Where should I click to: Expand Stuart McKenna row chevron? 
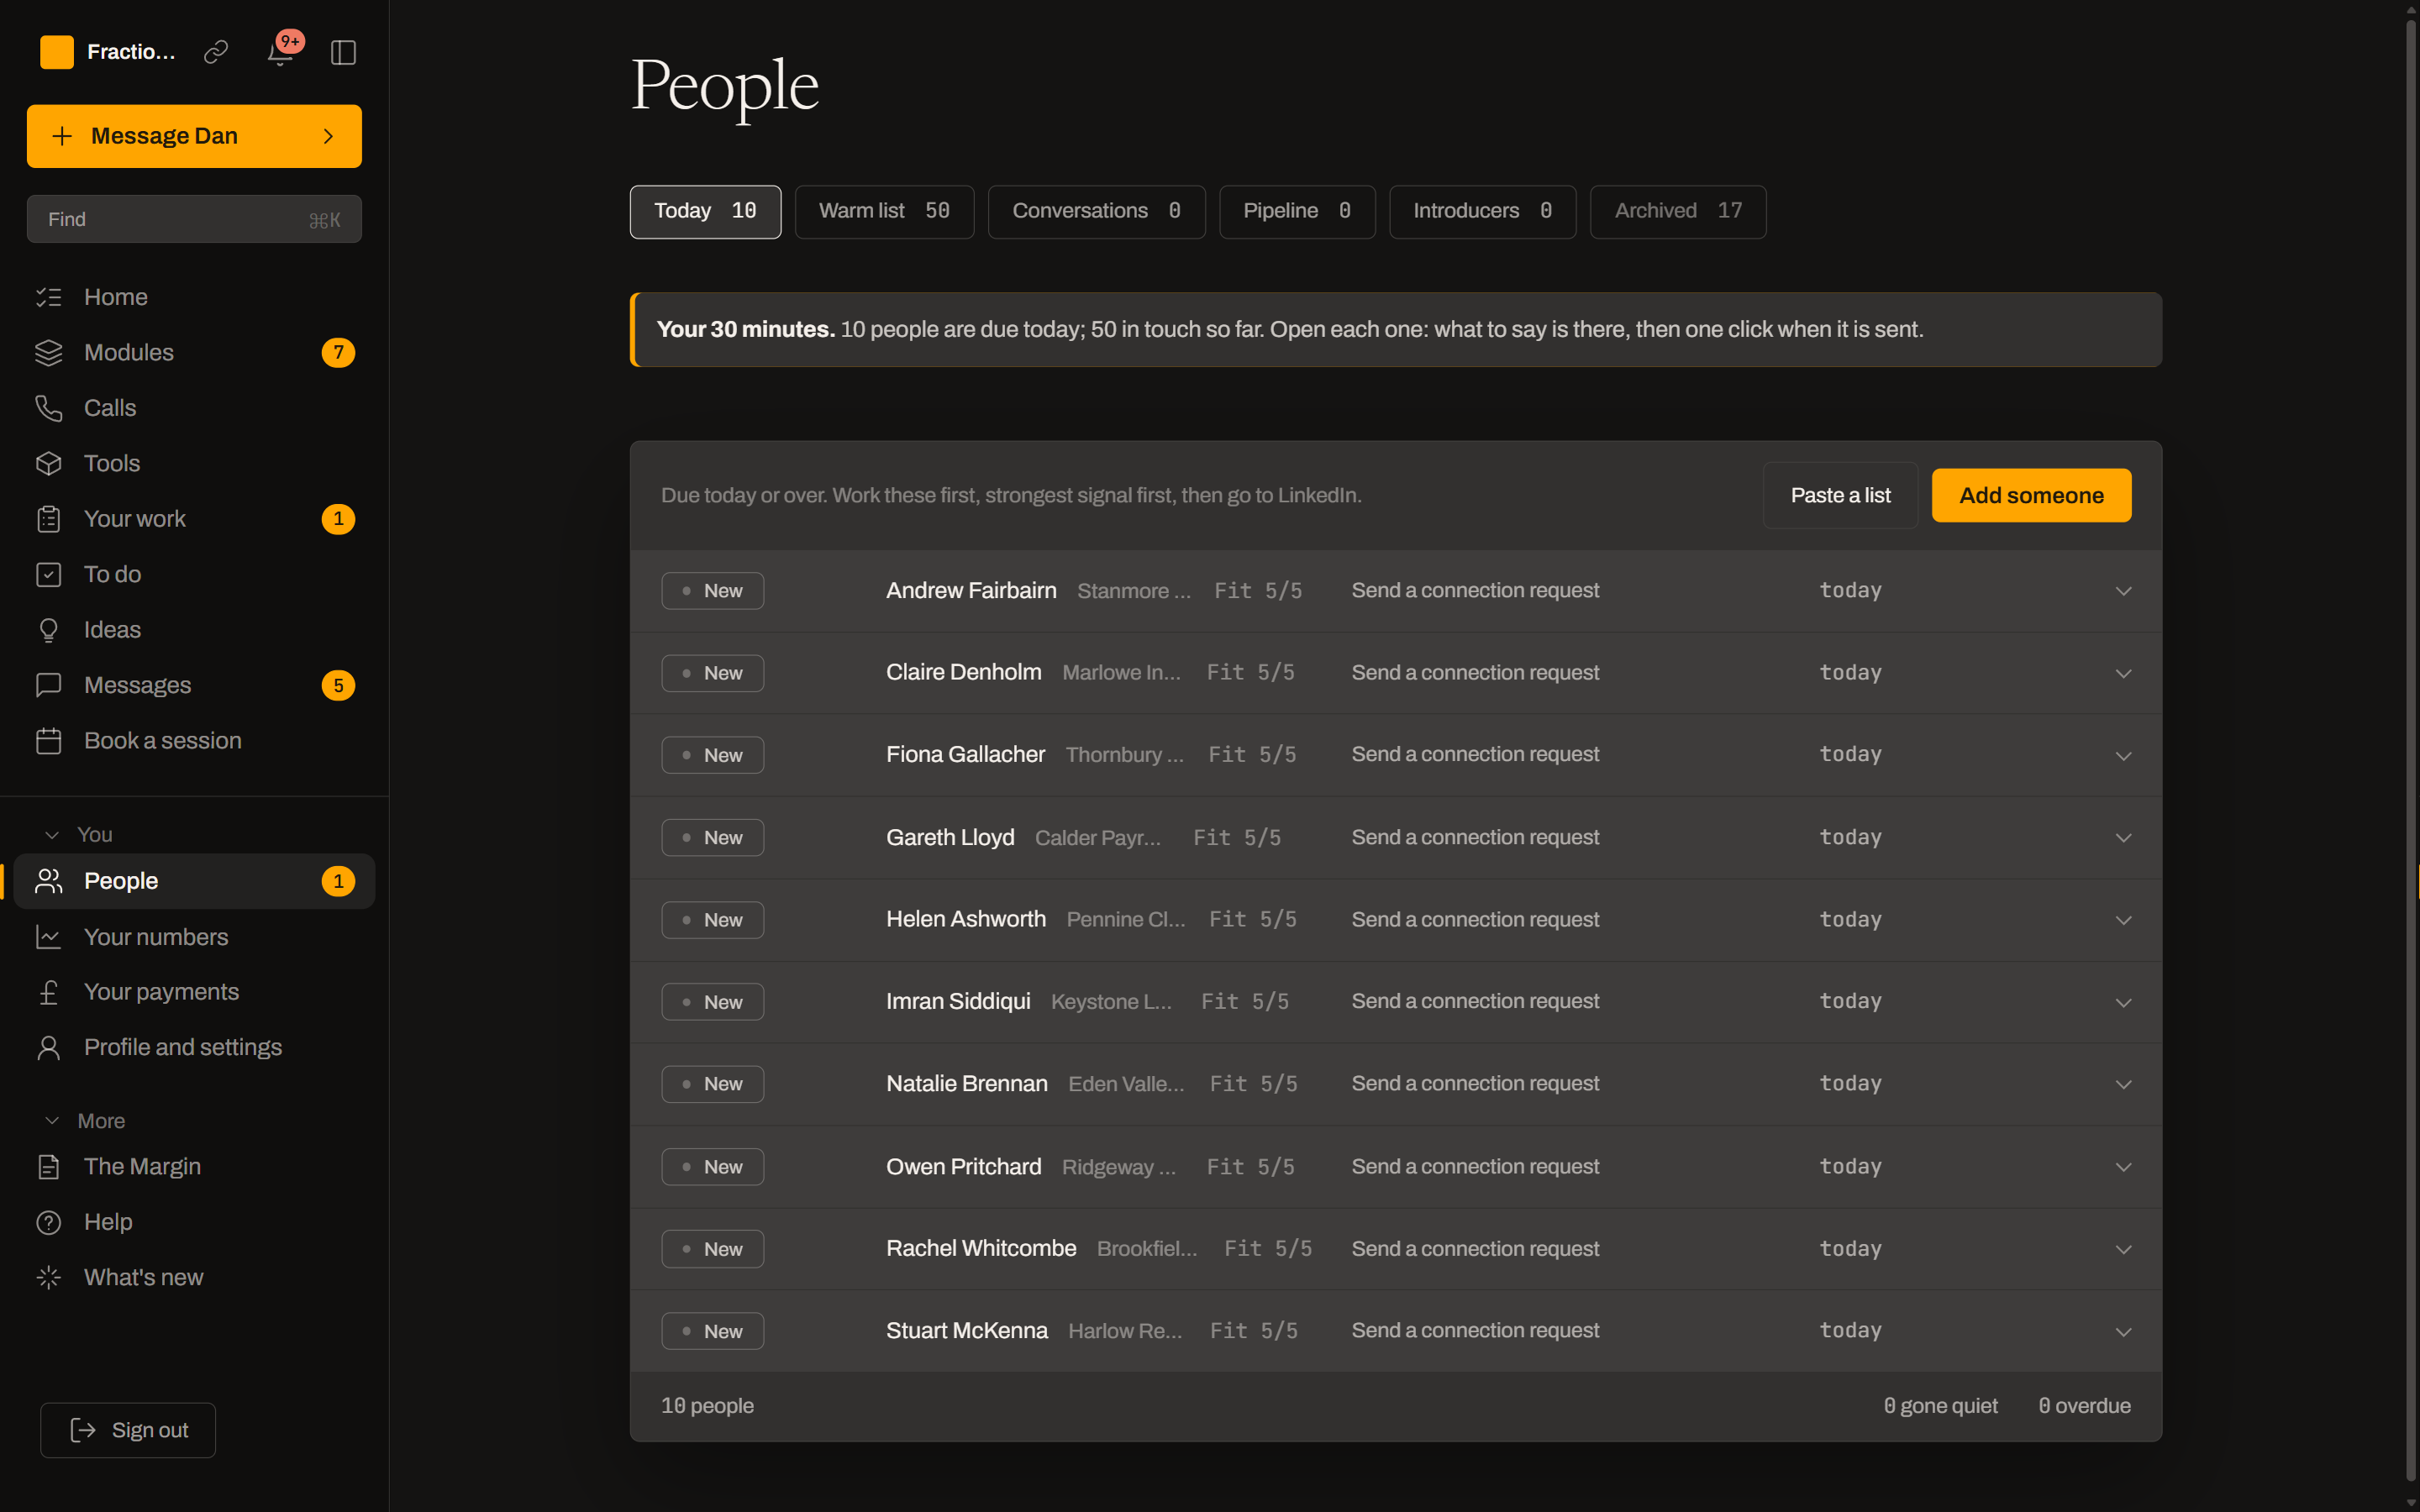(2123, 1331)
